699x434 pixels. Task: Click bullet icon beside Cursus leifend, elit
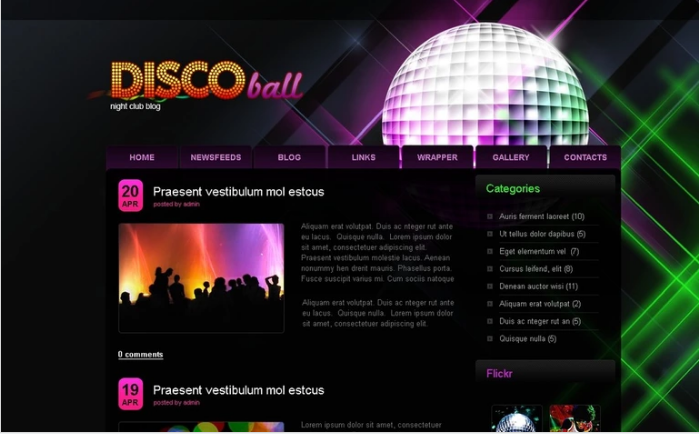(490, 269)
